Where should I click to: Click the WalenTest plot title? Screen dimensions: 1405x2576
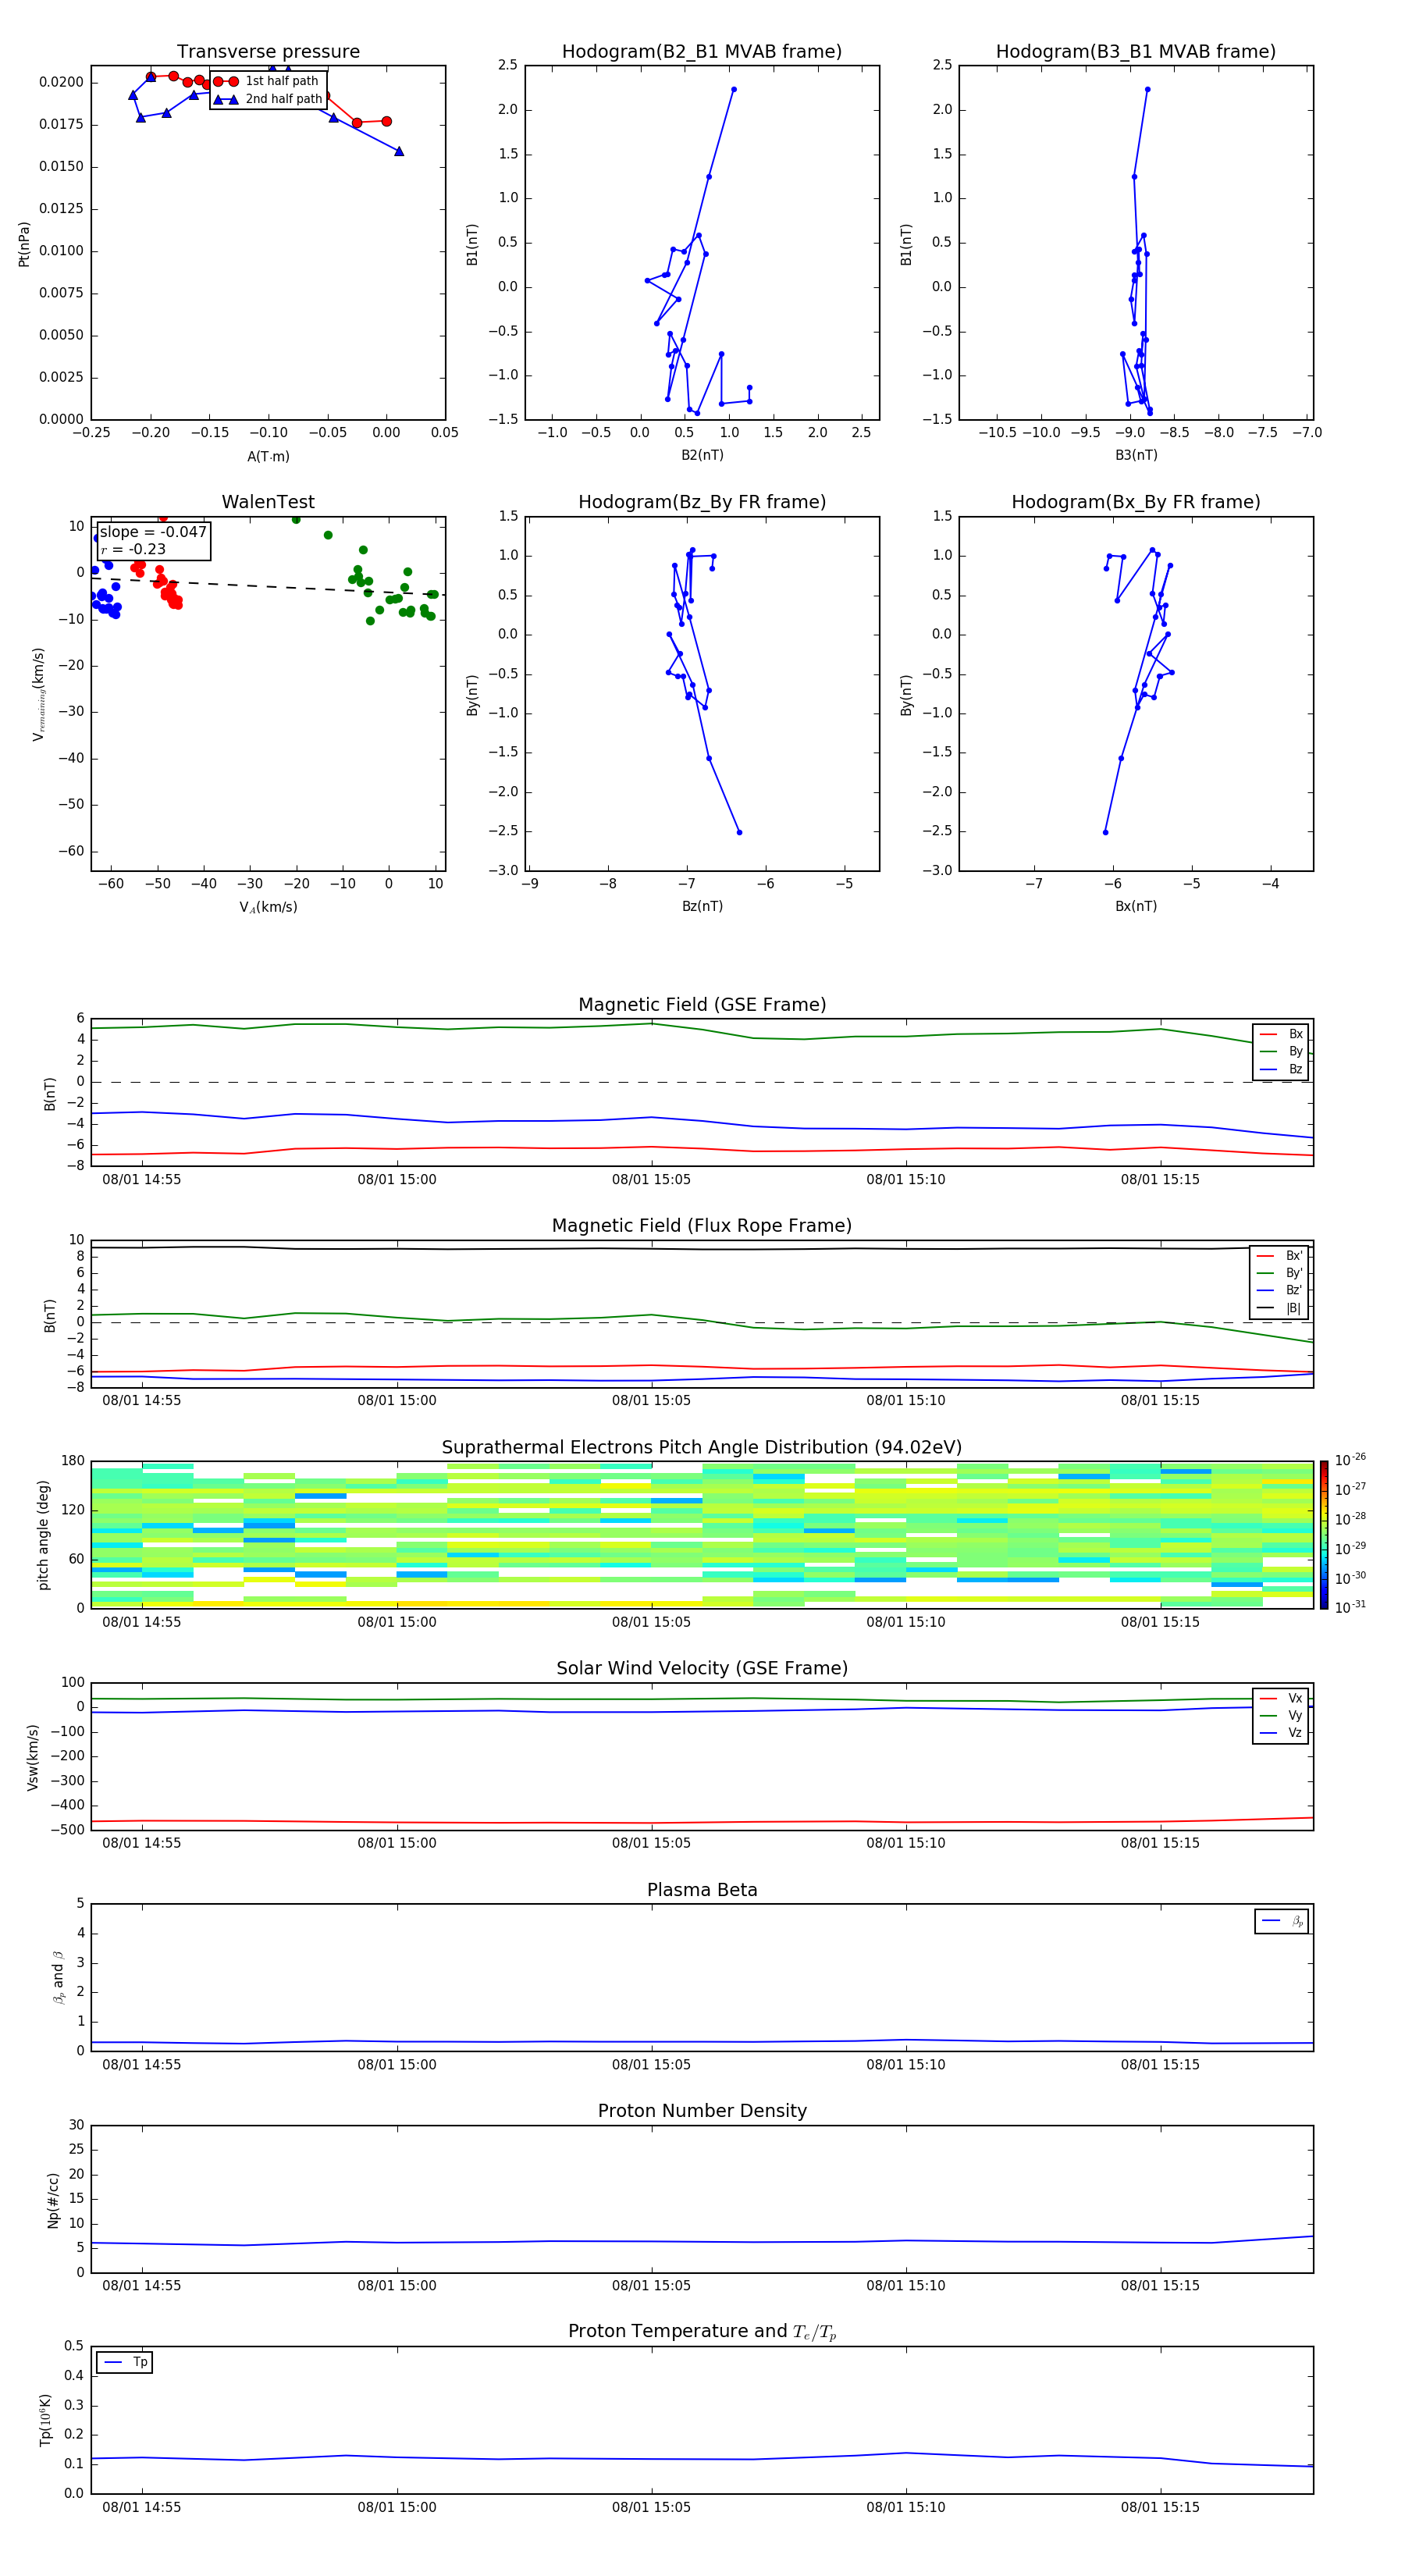pos(268,502)
